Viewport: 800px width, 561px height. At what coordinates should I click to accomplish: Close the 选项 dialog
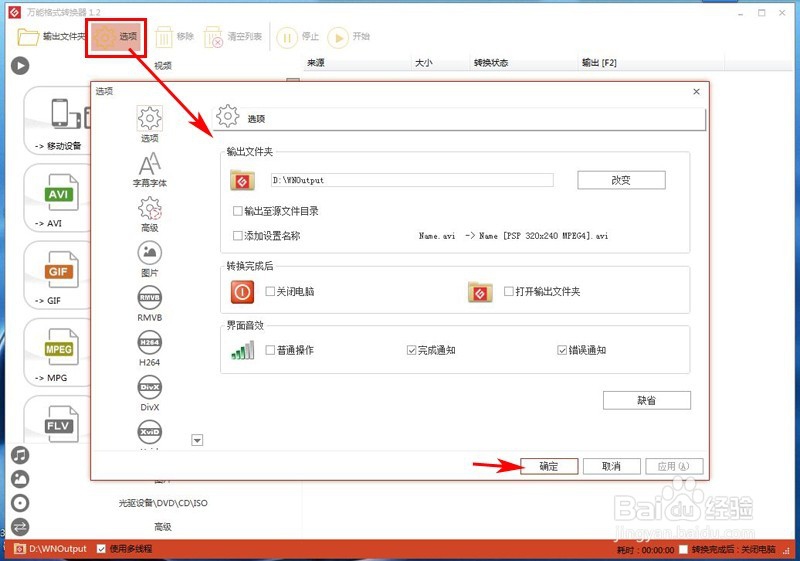point(696,92)
